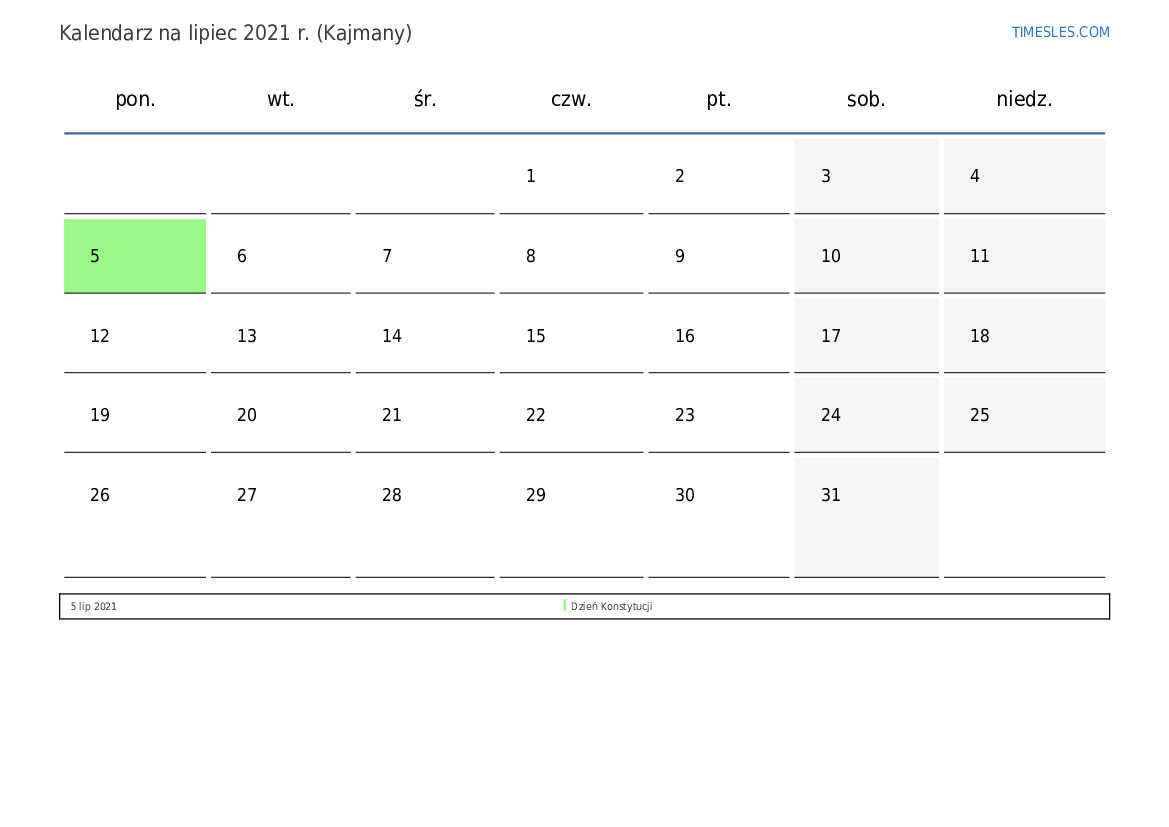The width and height of the screenshot is (1169, 827).
Task: Select the 'niedz.' weekday header
Action: [1024, 99]
